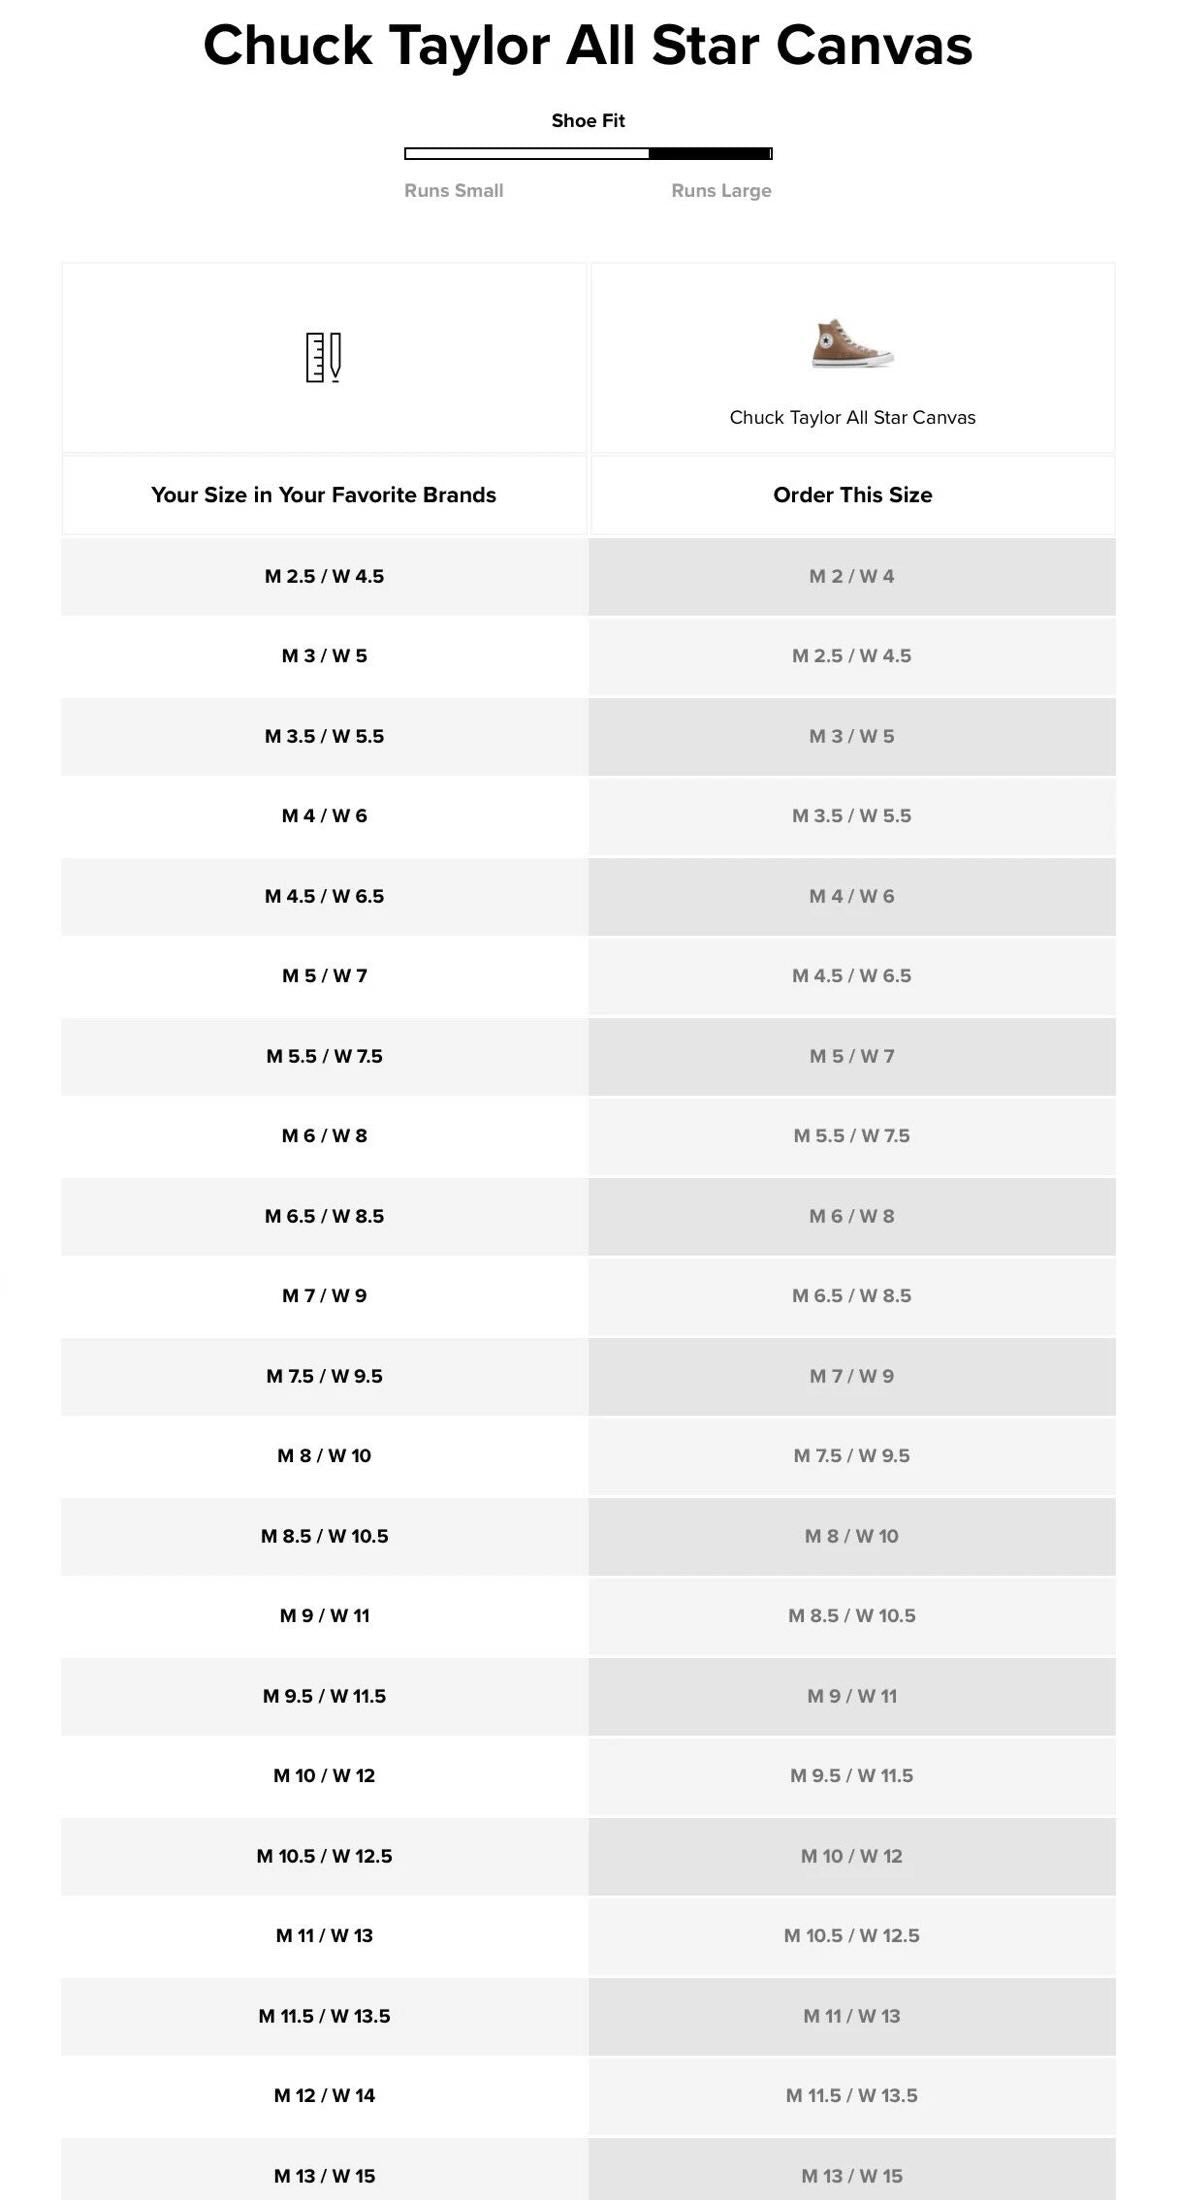Select the M 10.5 / W 12.5 brand size row
1179x2200 pixels.
pos(324,1856)
